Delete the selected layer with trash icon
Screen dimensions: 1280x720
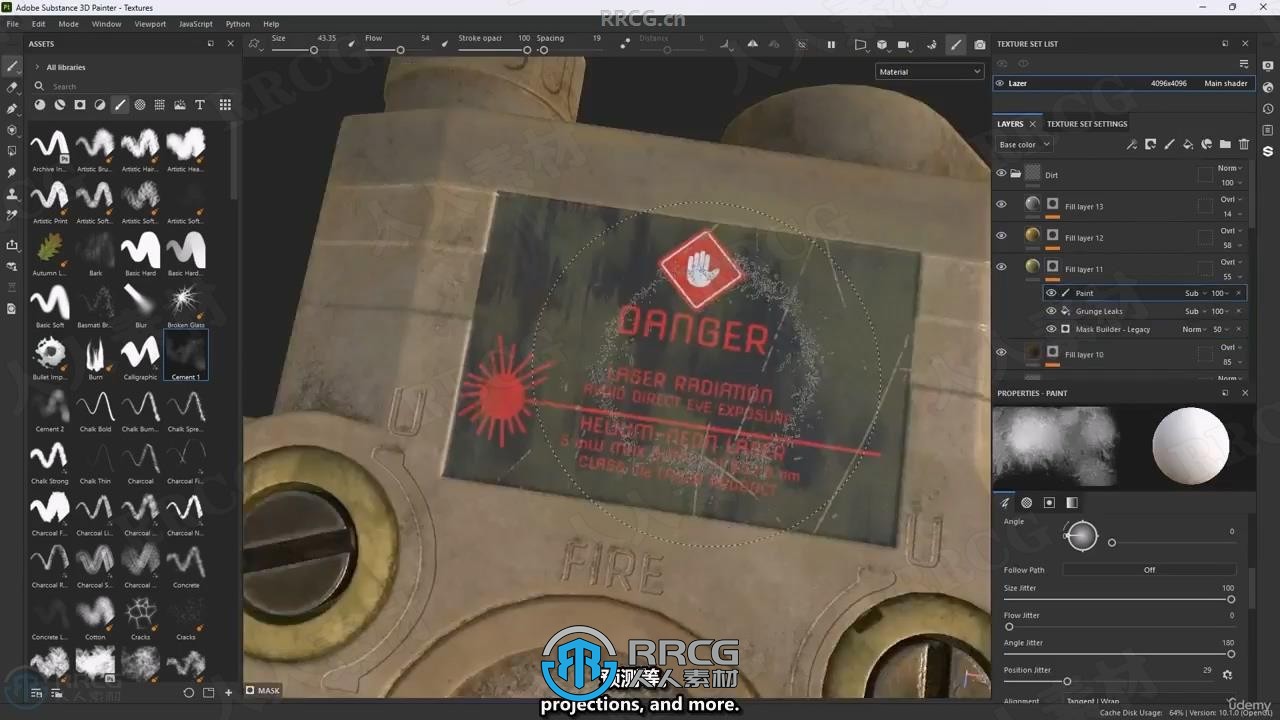[1244, 145]
